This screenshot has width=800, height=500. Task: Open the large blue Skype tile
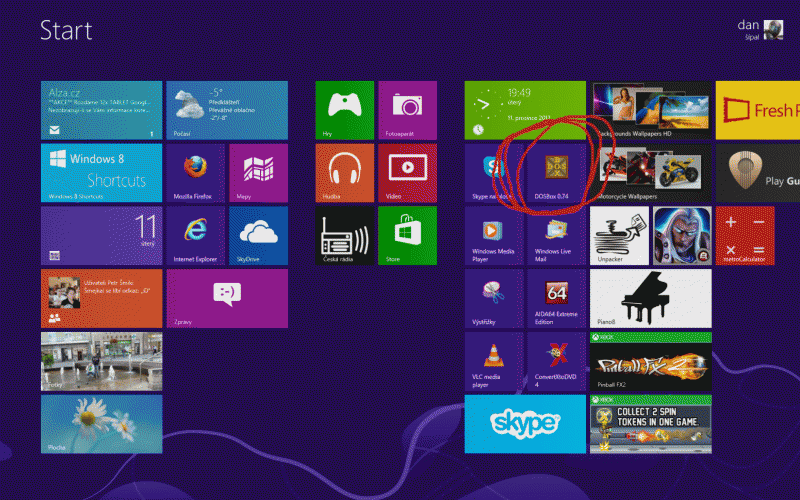point(525,424)
